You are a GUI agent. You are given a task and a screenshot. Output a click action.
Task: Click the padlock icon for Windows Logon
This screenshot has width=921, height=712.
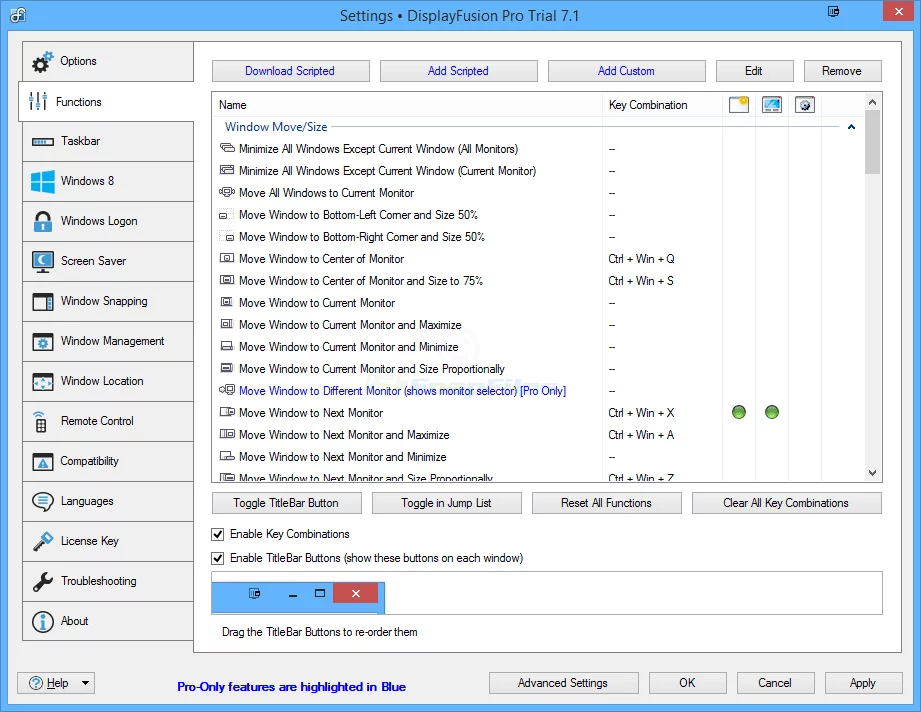pyautogui.click(x=42, y=221)
